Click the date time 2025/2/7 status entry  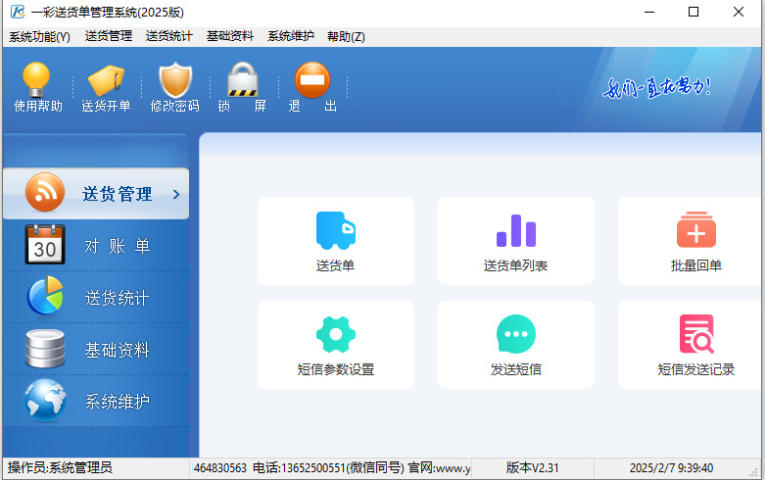point(671,468)
